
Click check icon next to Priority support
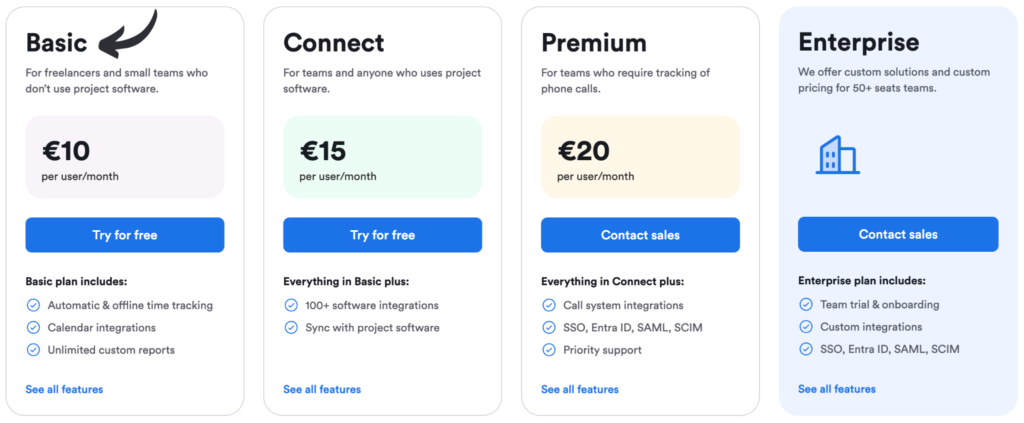[549, 350]
